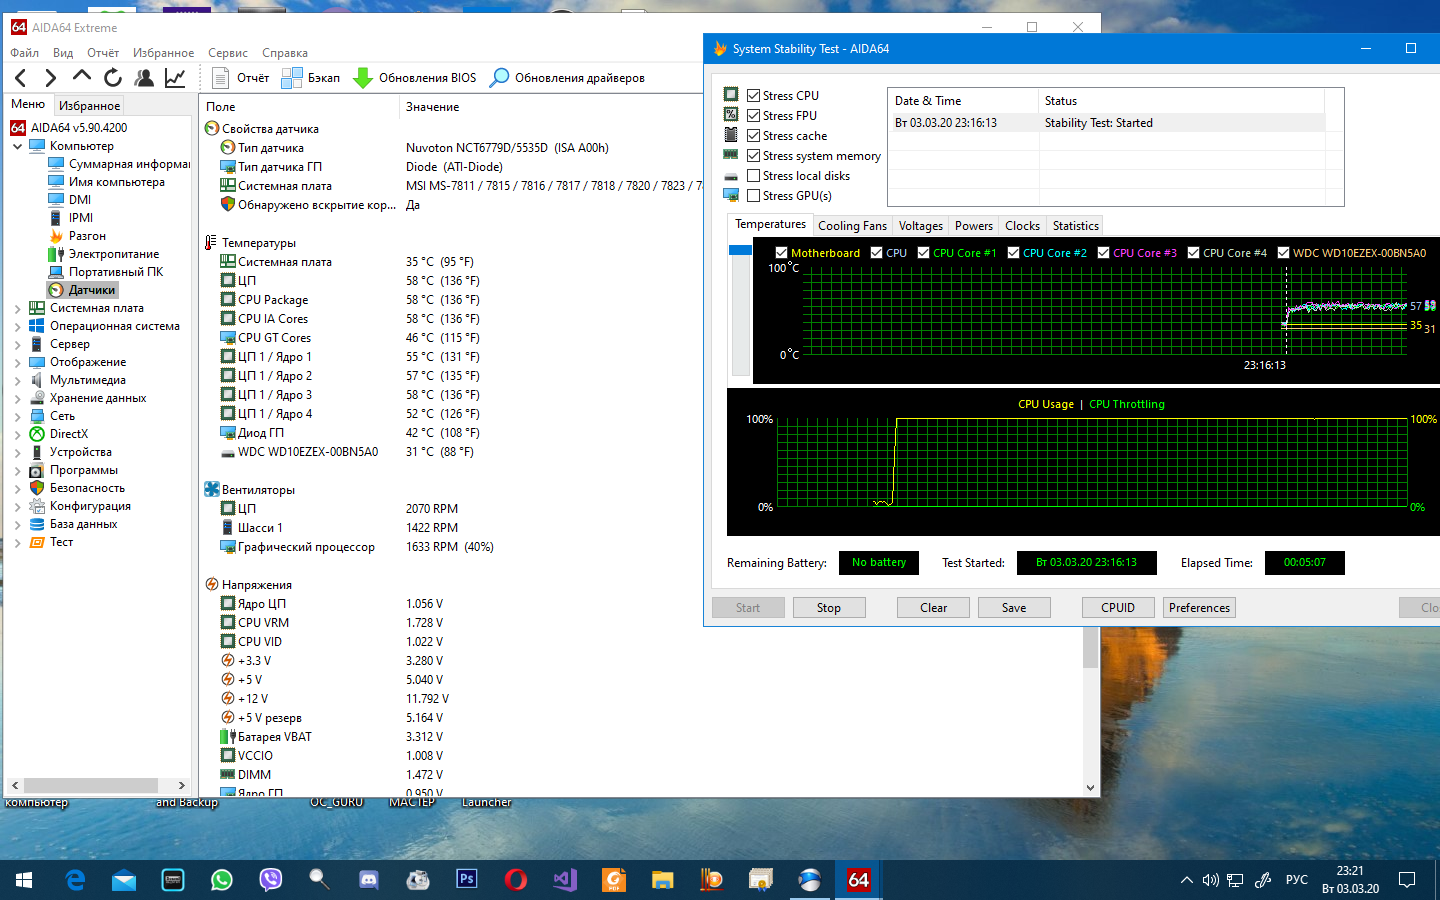Open the Справка menu
The image size is (1440, 900).
tap(285, 53)
